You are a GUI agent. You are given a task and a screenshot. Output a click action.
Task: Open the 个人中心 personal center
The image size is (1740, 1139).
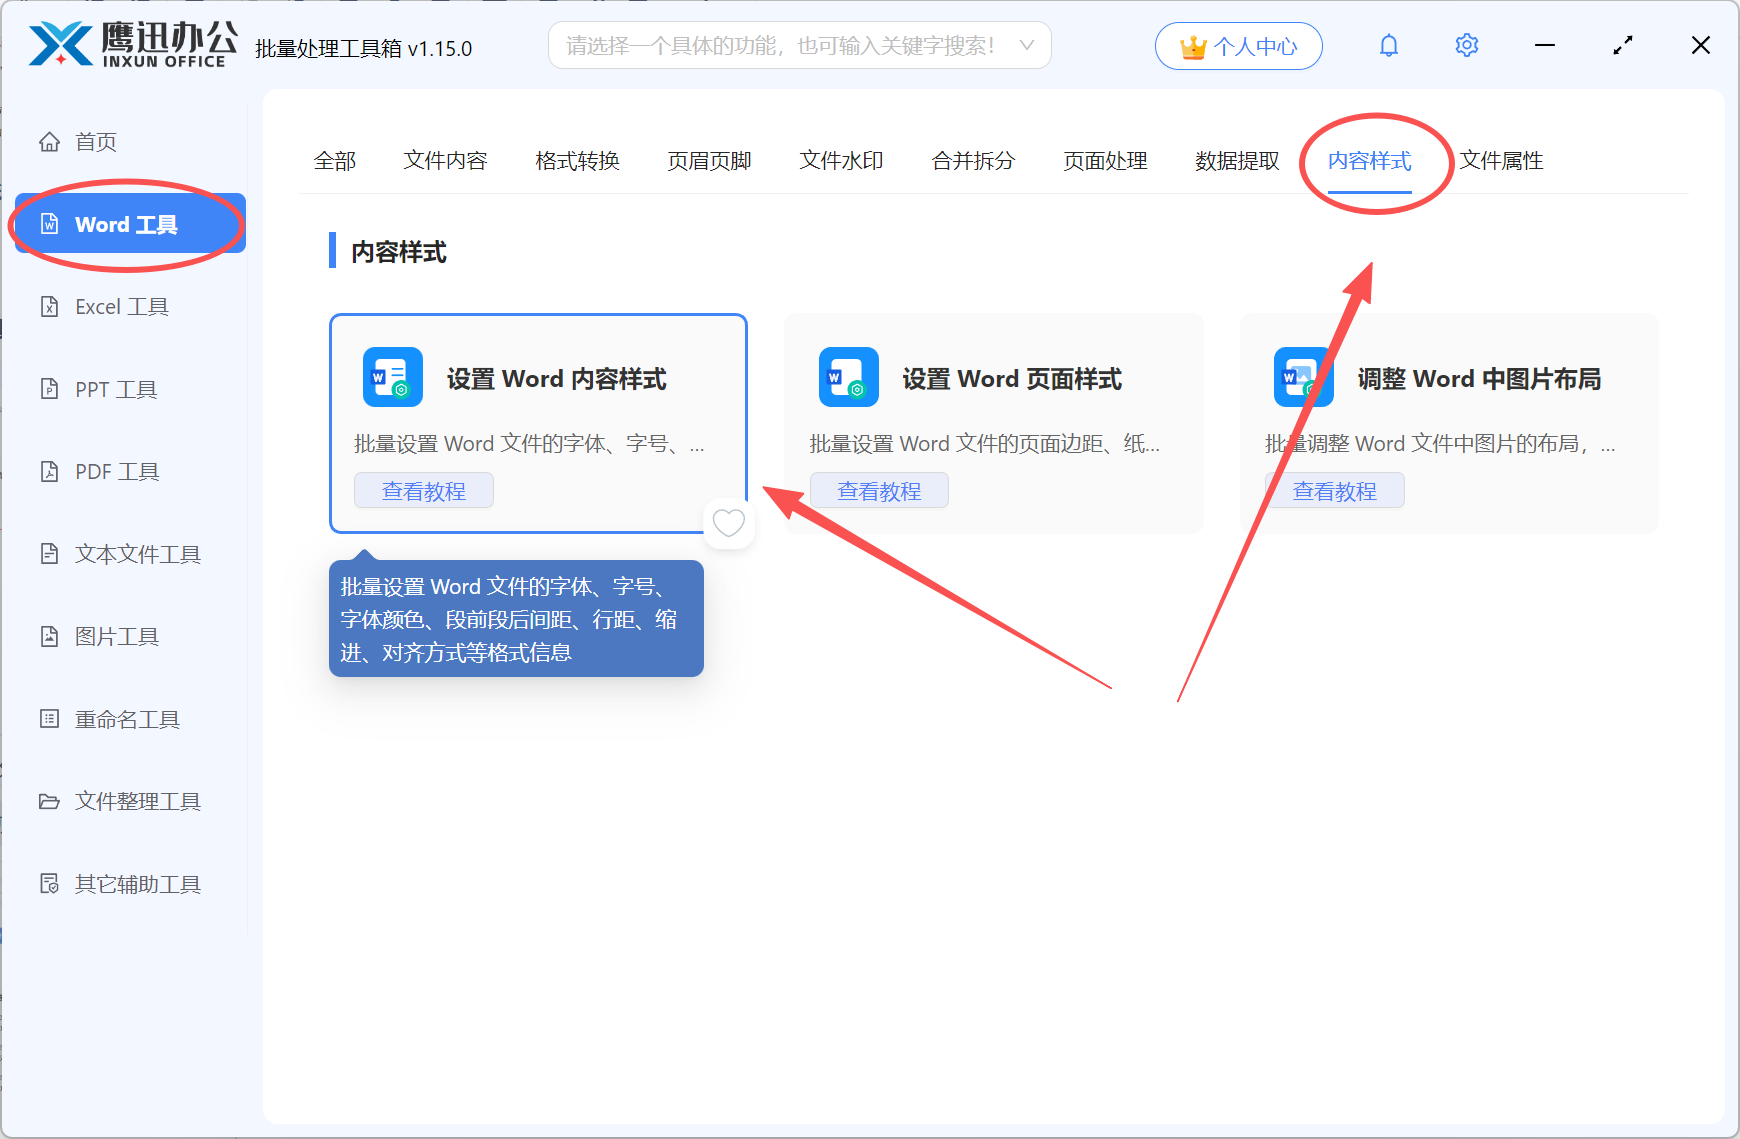click(1238, 46)
